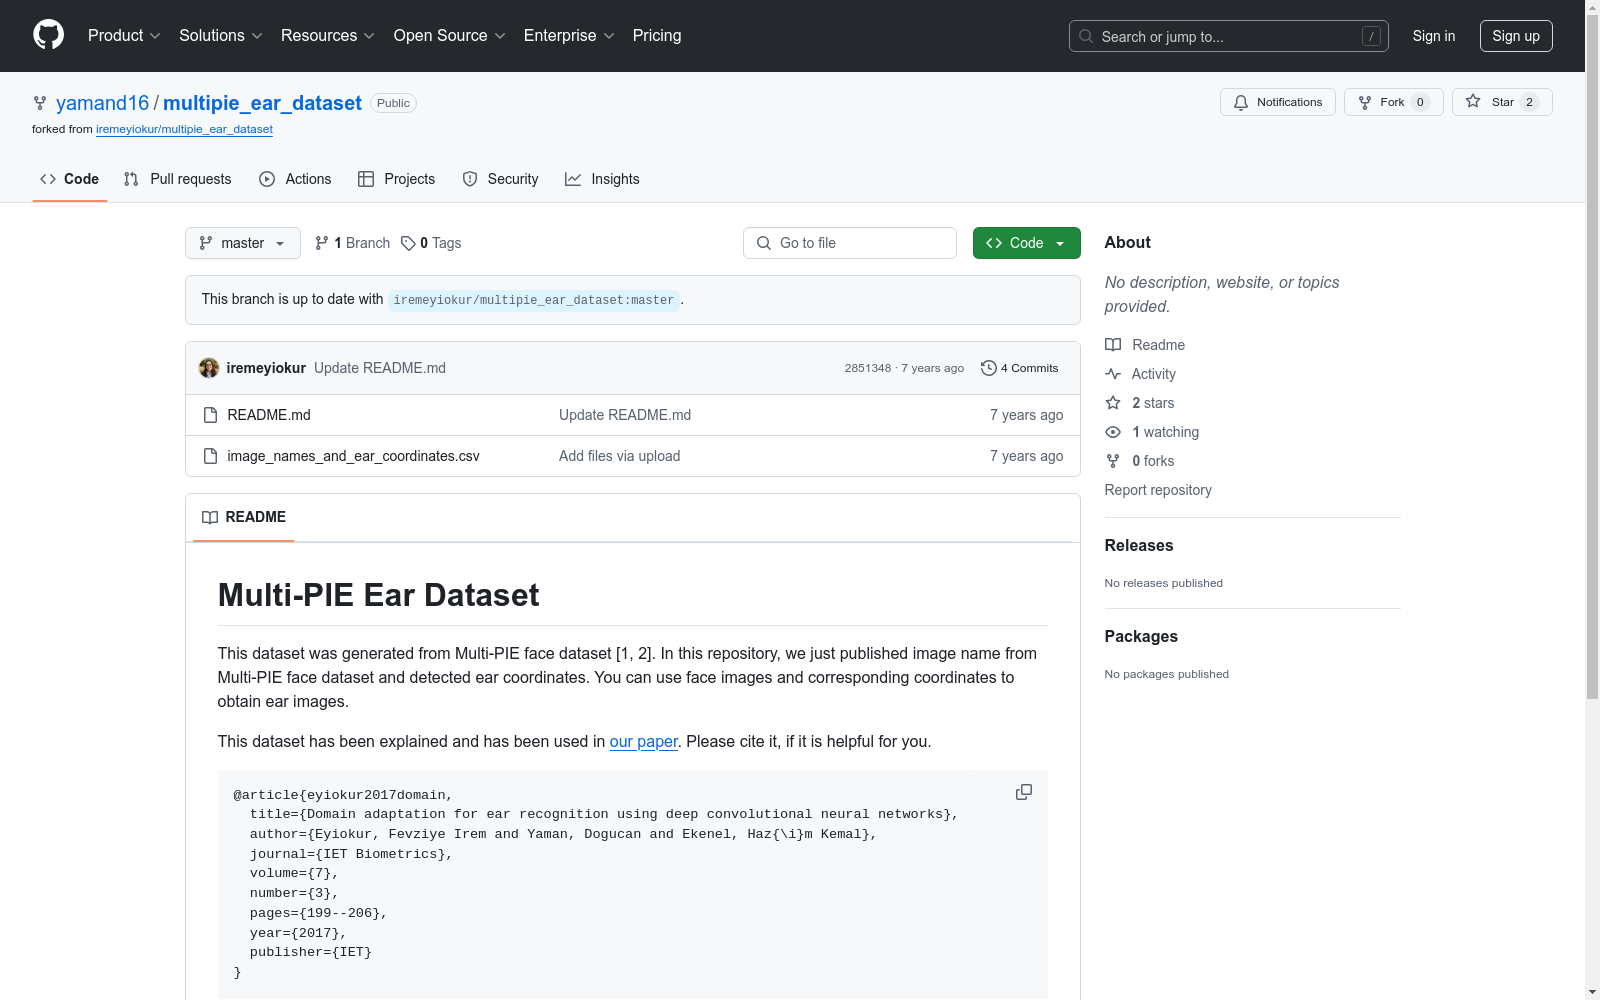Open the Projects tab
1600x1000 pixels.
pos(396,179)
